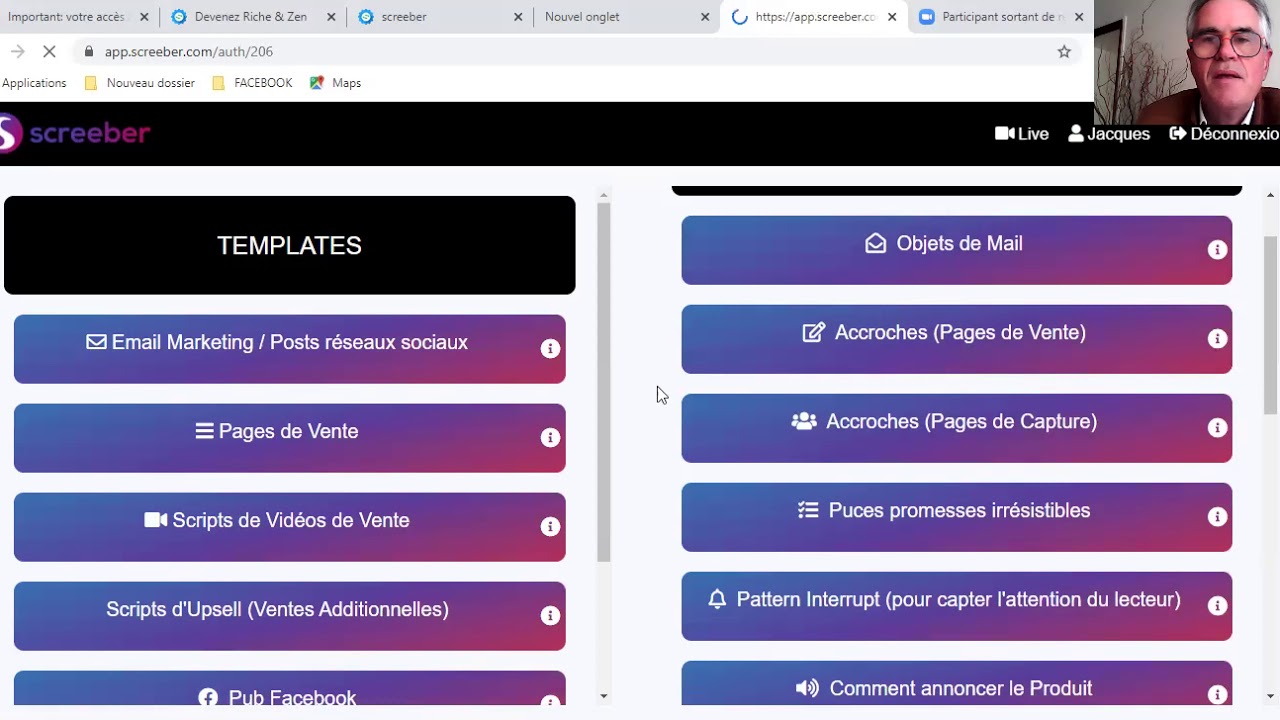Viewport: 1280px width, 720px height.
Task: Switch to Devenez Riche & Zen tab
Action: click(x=250, y=17)
